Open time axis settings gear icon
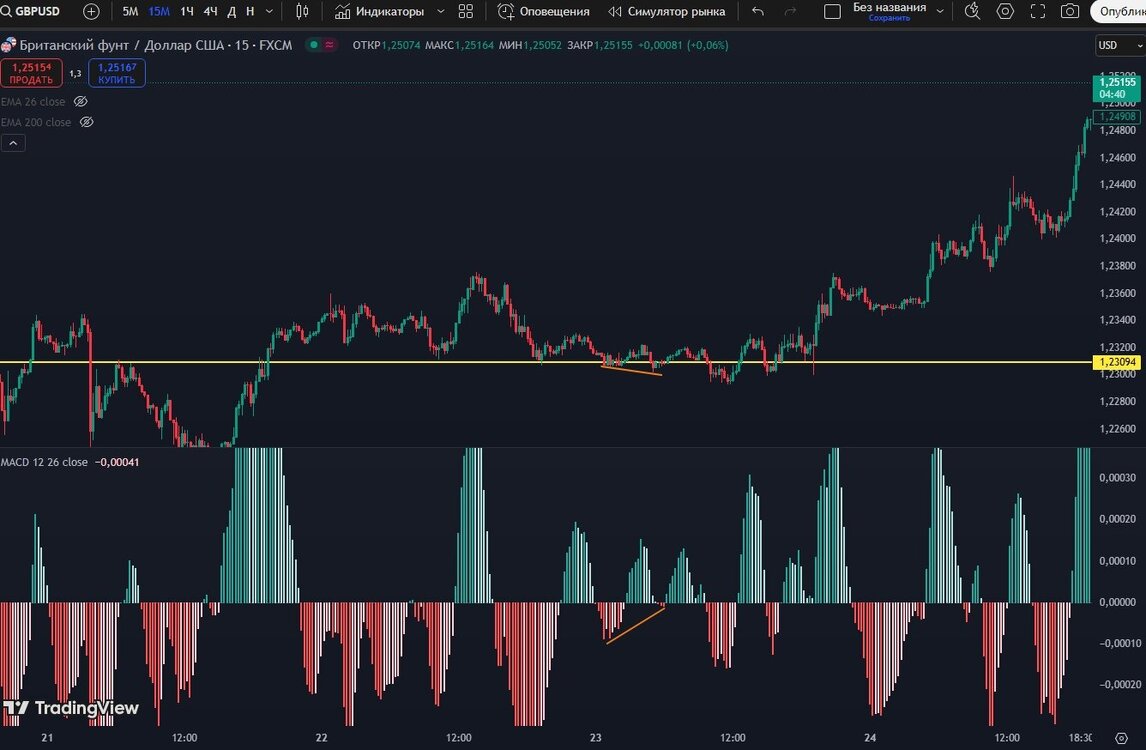Screen dimensions: 1146x750 point(1121,738)
